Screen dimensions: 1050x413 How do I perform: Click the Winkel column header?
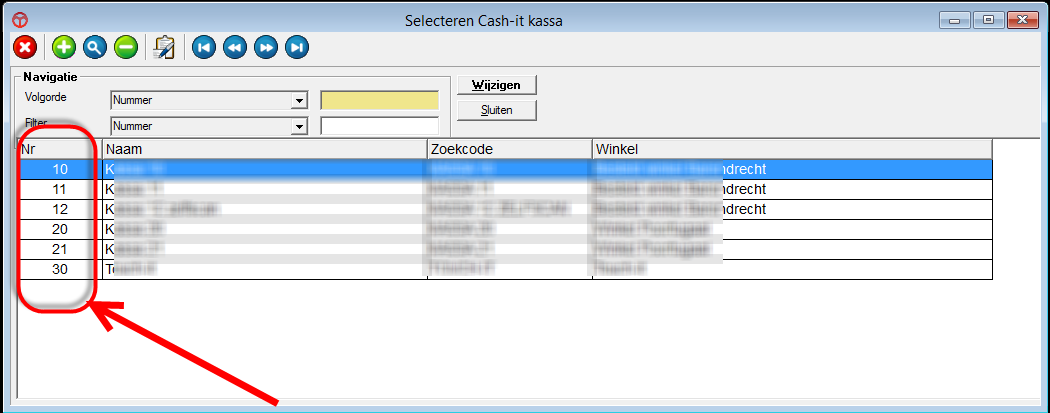coord(792,149)
